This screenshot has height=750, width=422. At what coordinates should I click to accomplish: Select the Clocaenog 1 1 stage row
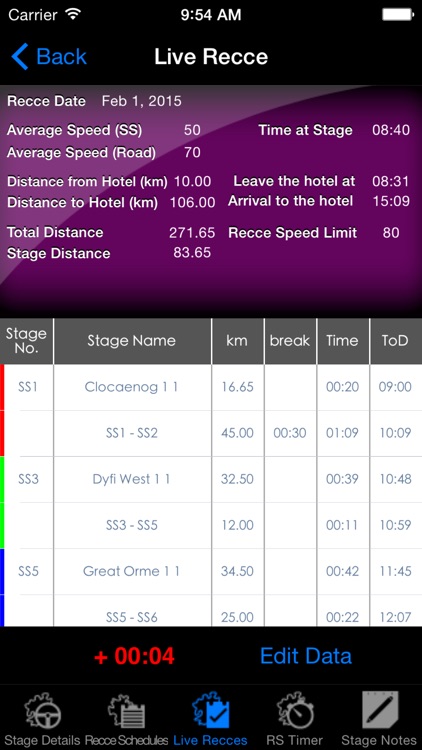[211, 387]
